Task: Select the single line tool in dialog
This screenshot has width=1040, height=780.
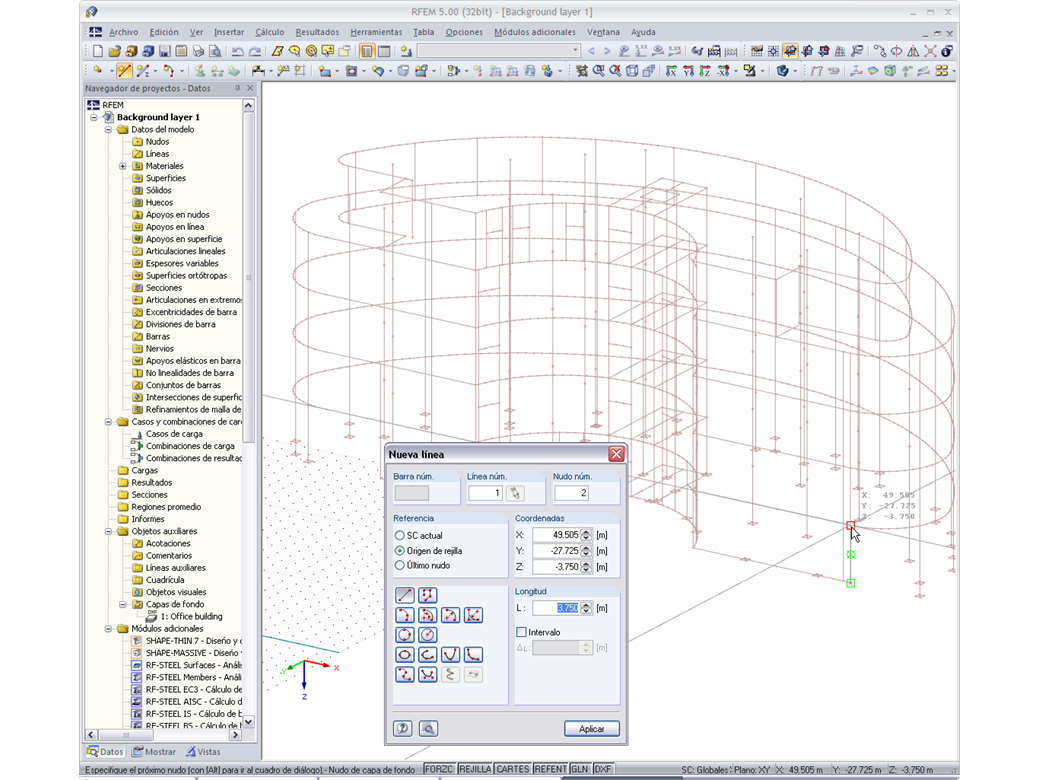Action: pyautogui.click(x=405, y=595)
